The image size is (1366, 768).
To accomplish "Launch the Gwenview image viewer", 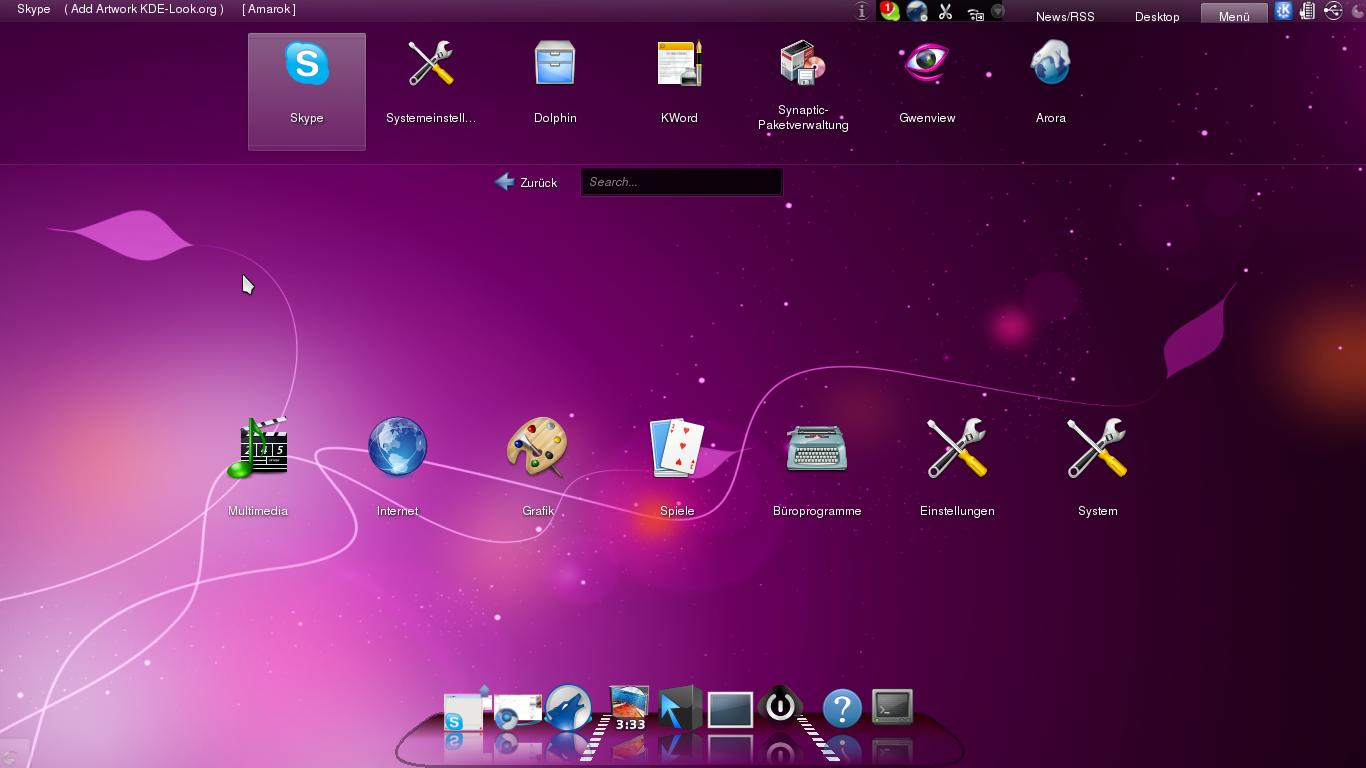I will click(x=927, y=82).
